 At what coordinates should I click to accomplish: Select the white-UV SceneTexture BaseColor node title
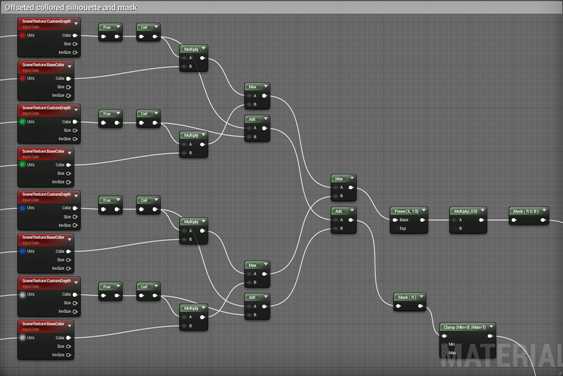tap(43, 324)
